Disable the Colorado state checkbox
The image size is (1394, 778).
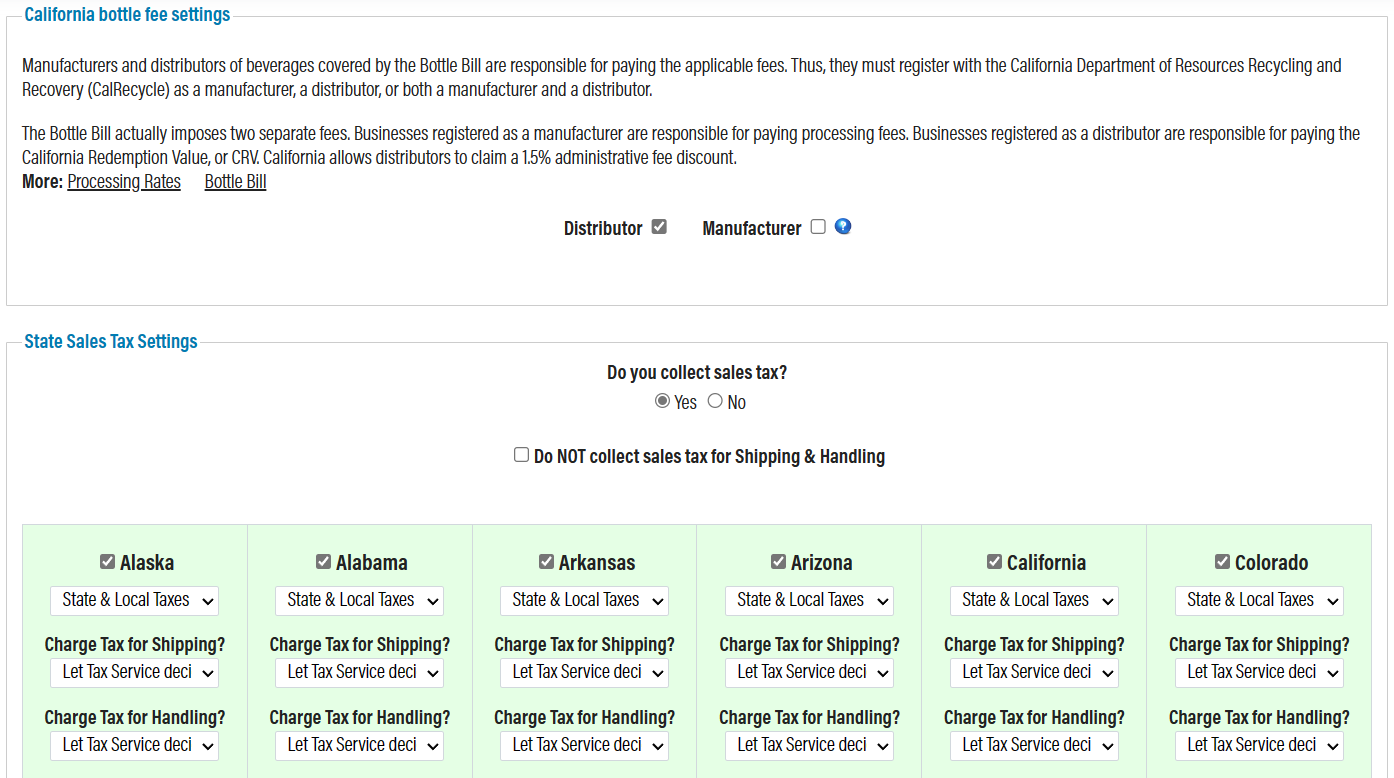[1222, 561]
